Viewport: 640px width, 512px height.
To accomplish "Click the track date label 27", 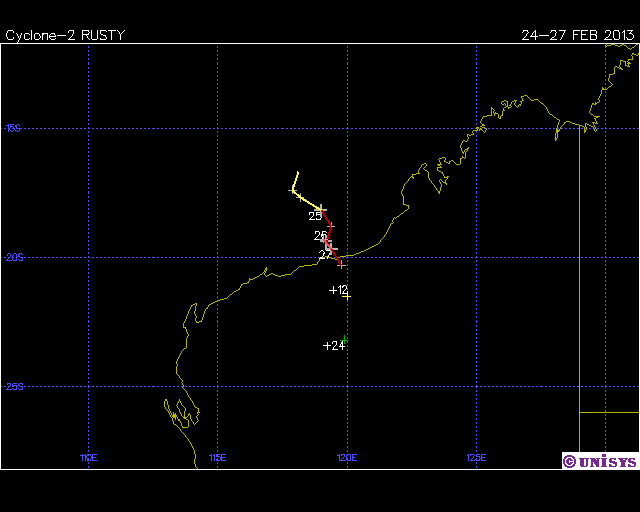I will (325, 255).
